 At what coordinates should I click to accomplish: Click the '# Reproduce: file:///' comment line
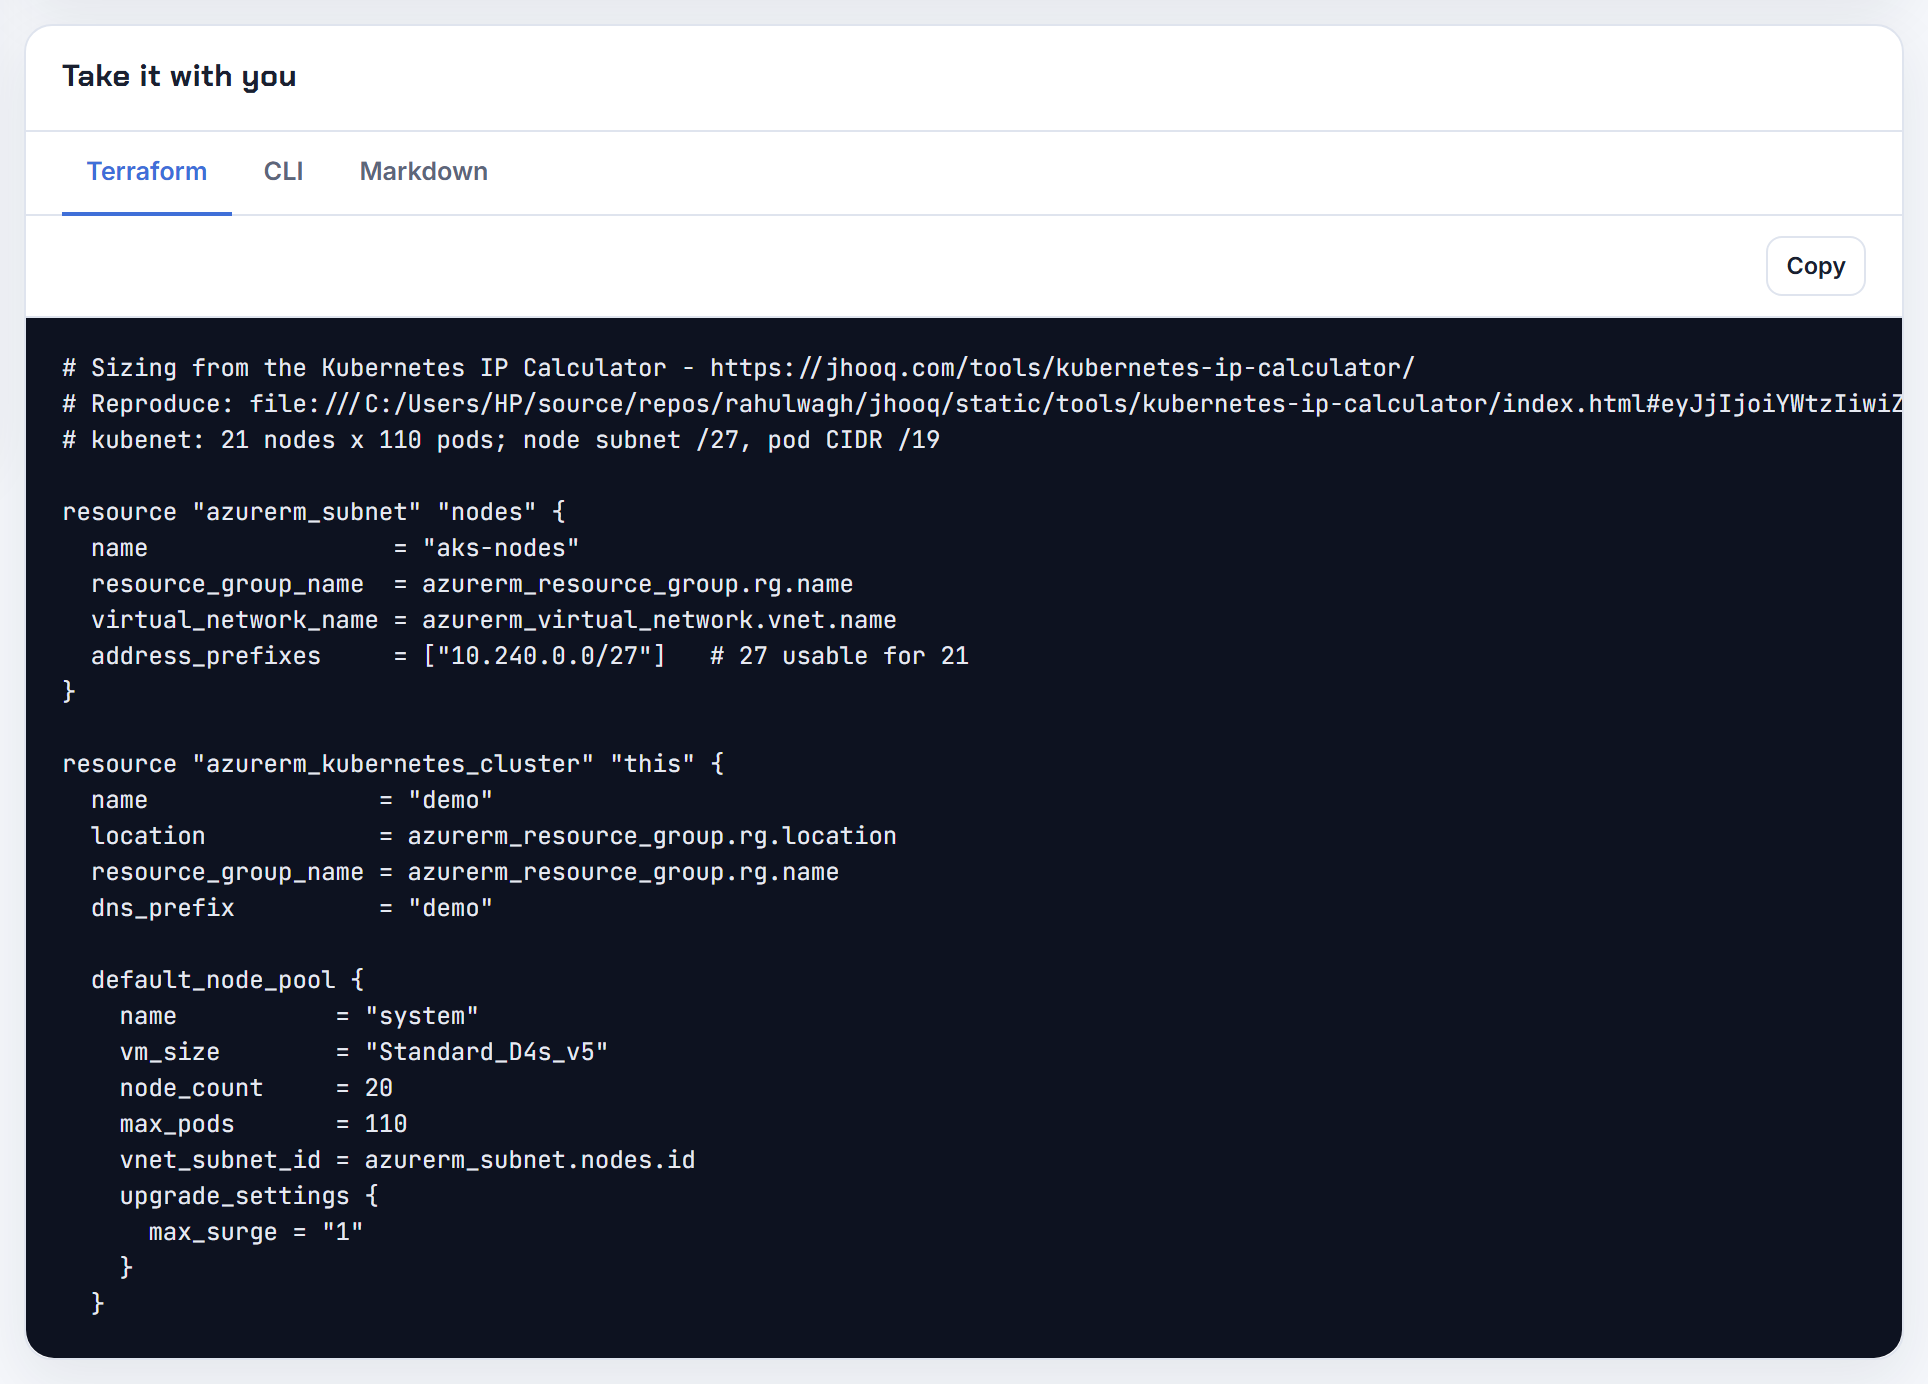point(982,404)
